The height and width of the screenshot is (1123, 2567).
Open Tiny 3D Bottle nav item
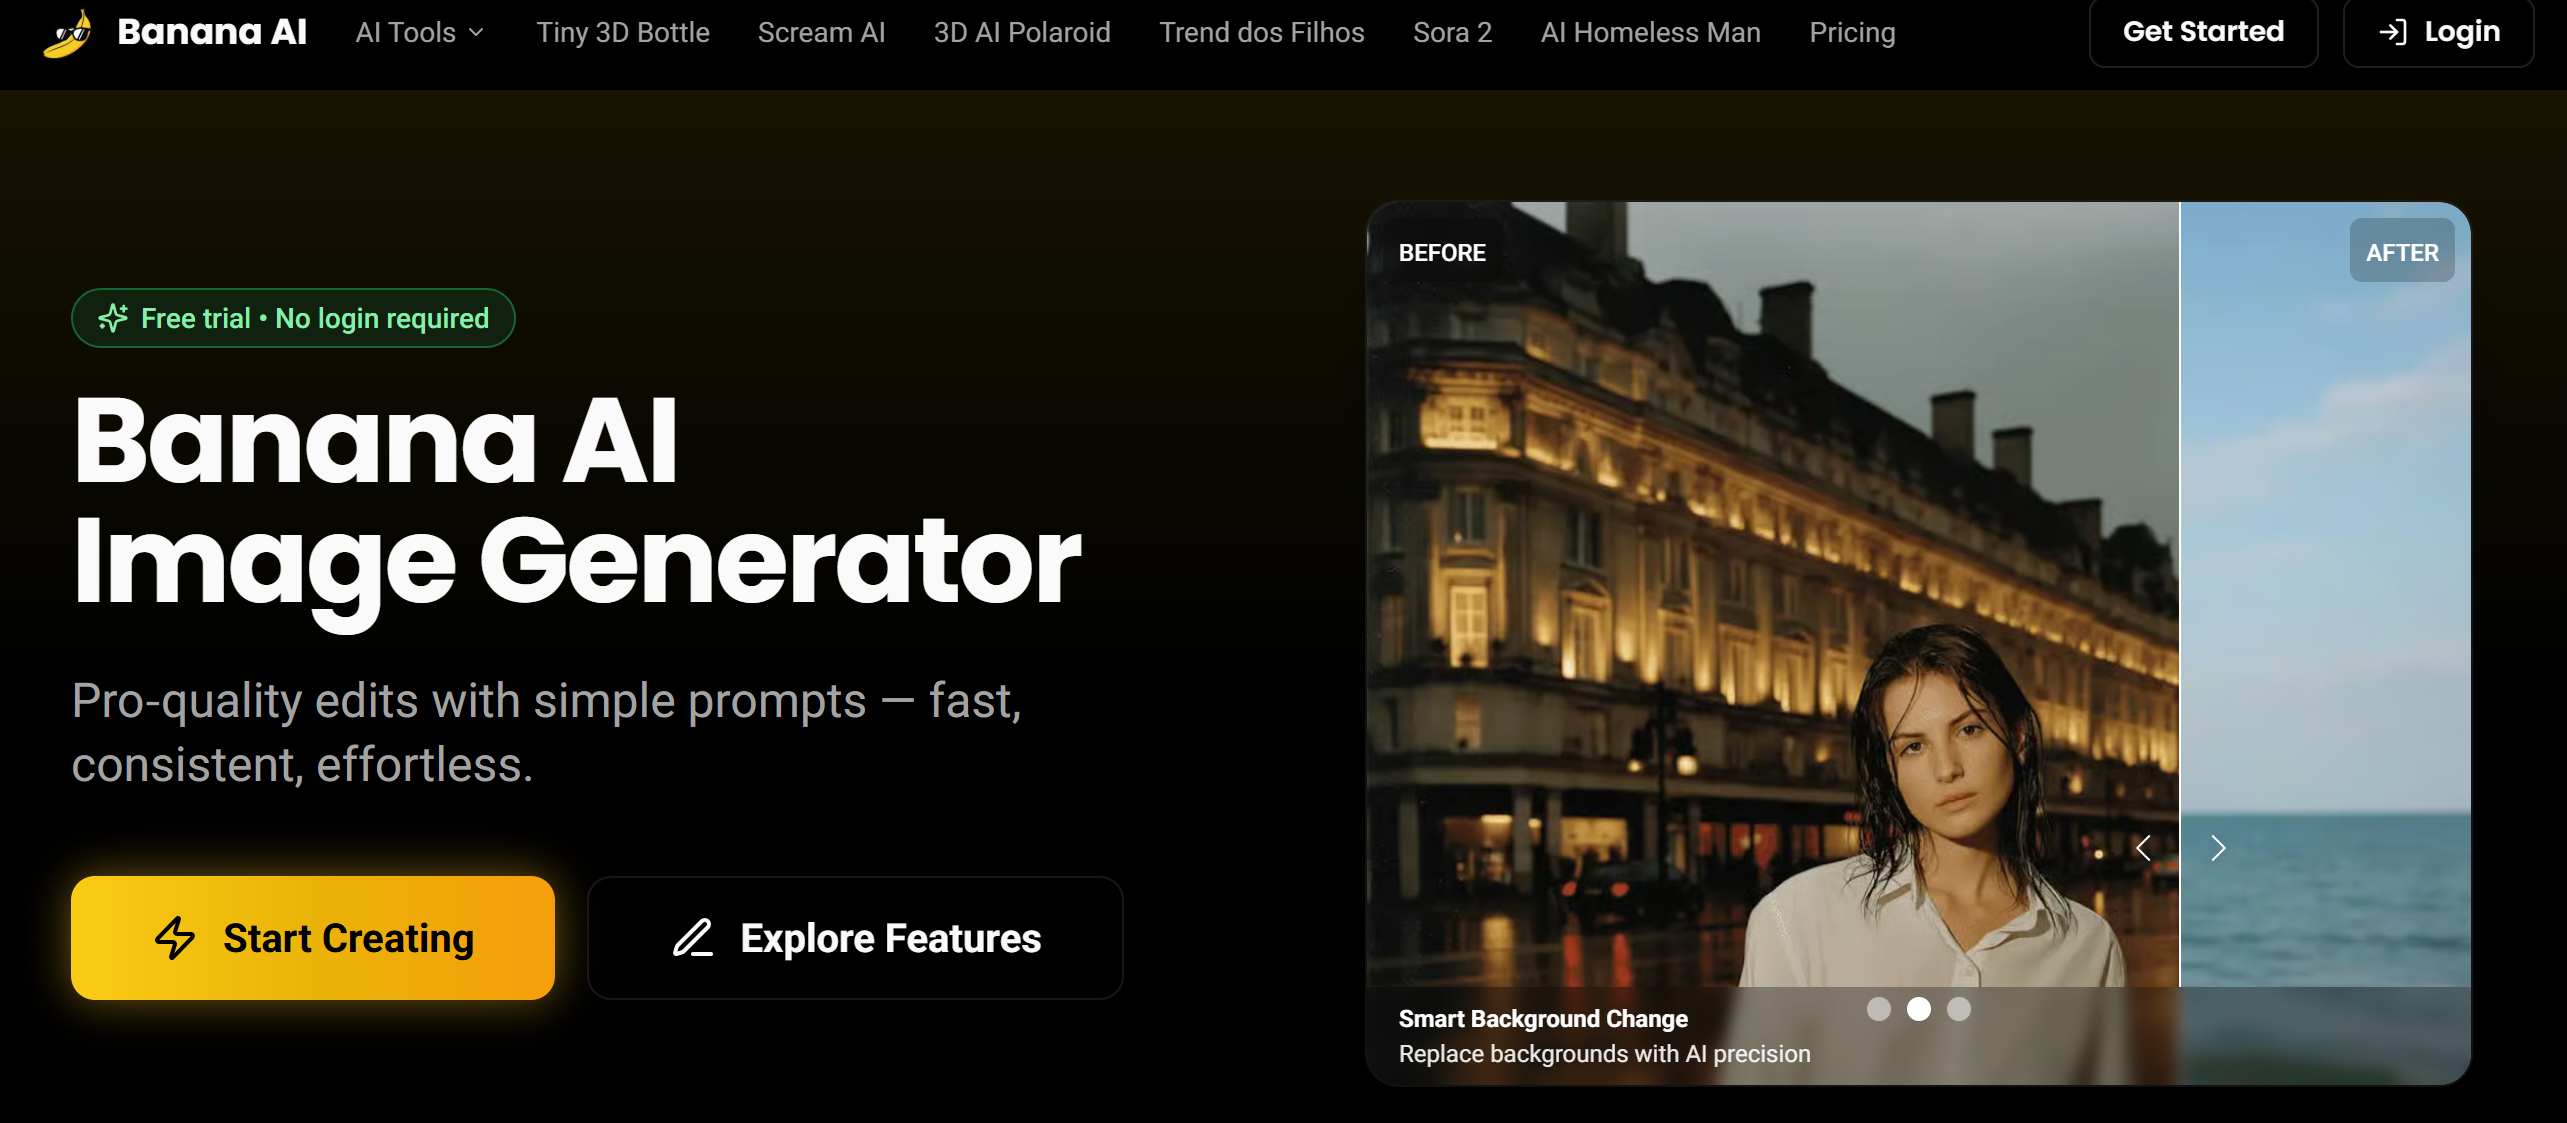point(623,33)
